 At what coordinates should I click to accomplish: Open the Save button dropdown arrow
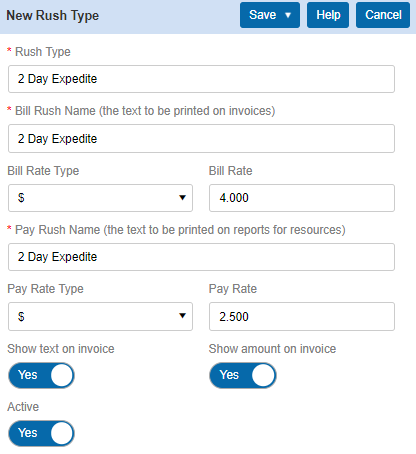point(288,15)
